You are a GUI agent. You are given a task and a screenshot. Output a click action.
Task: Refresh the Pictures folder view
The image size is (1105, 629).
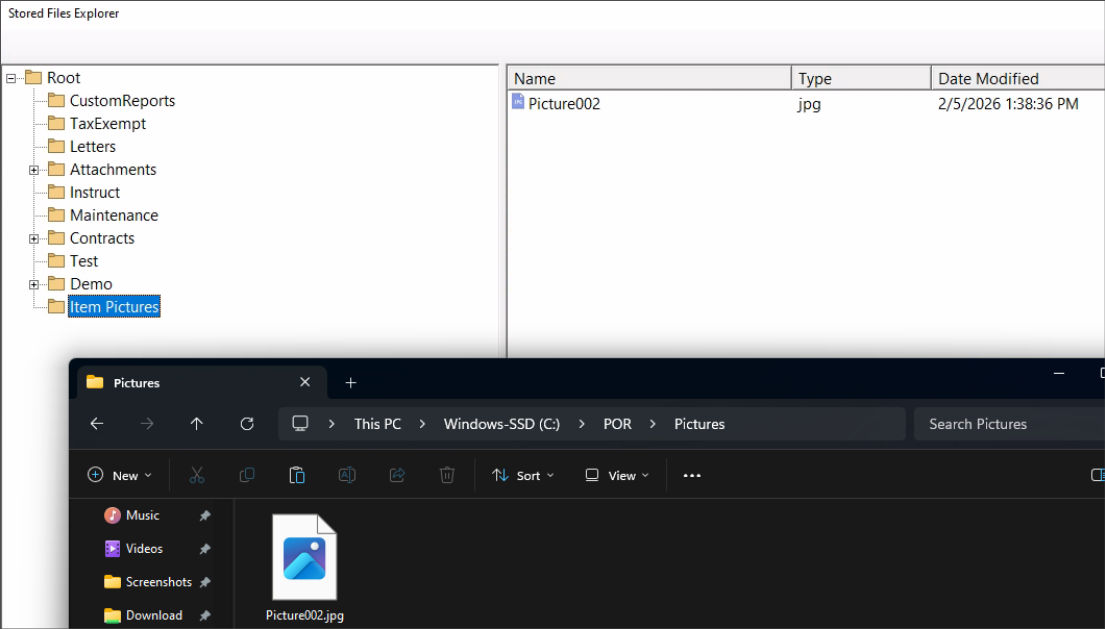[247, 424]
